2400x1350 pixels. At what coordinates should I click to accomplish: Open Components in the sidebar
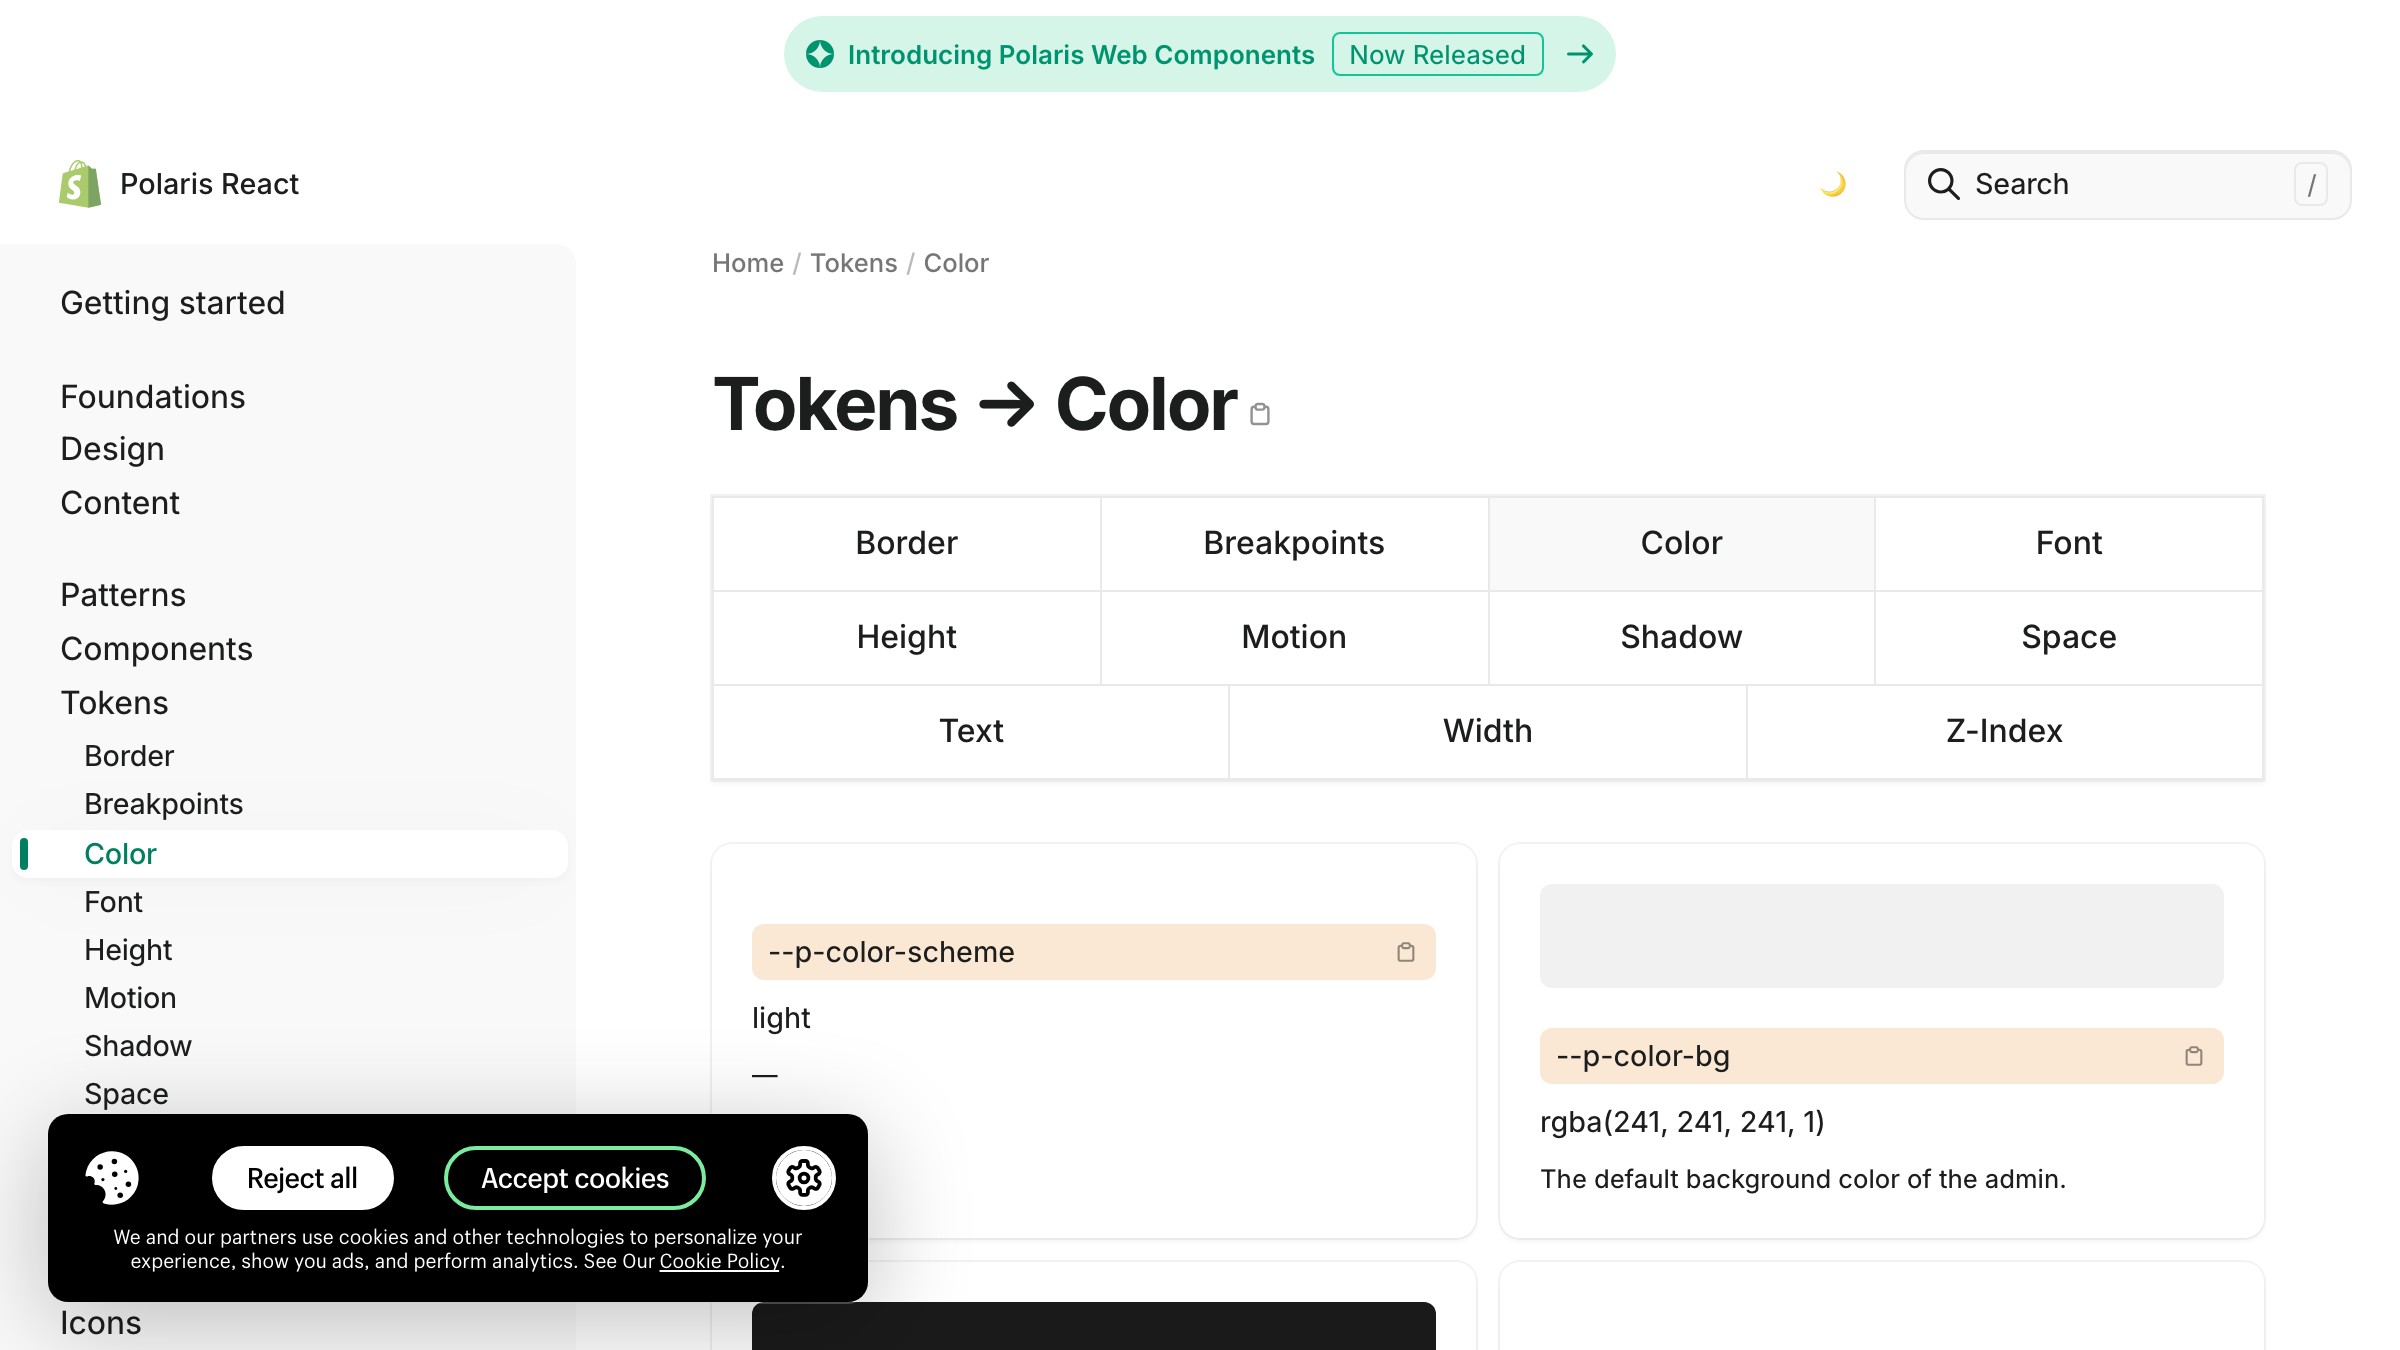(x=157, y=648)
